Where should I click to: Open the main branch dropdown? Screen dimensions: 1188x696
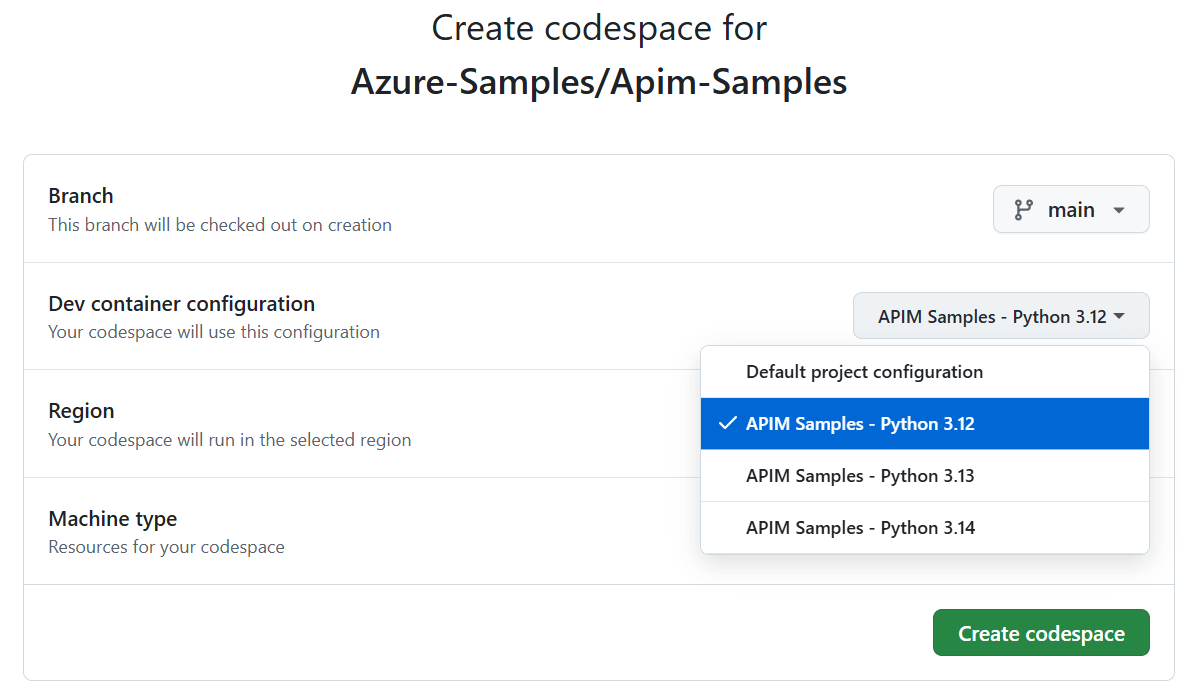[x=1071, y=210]
